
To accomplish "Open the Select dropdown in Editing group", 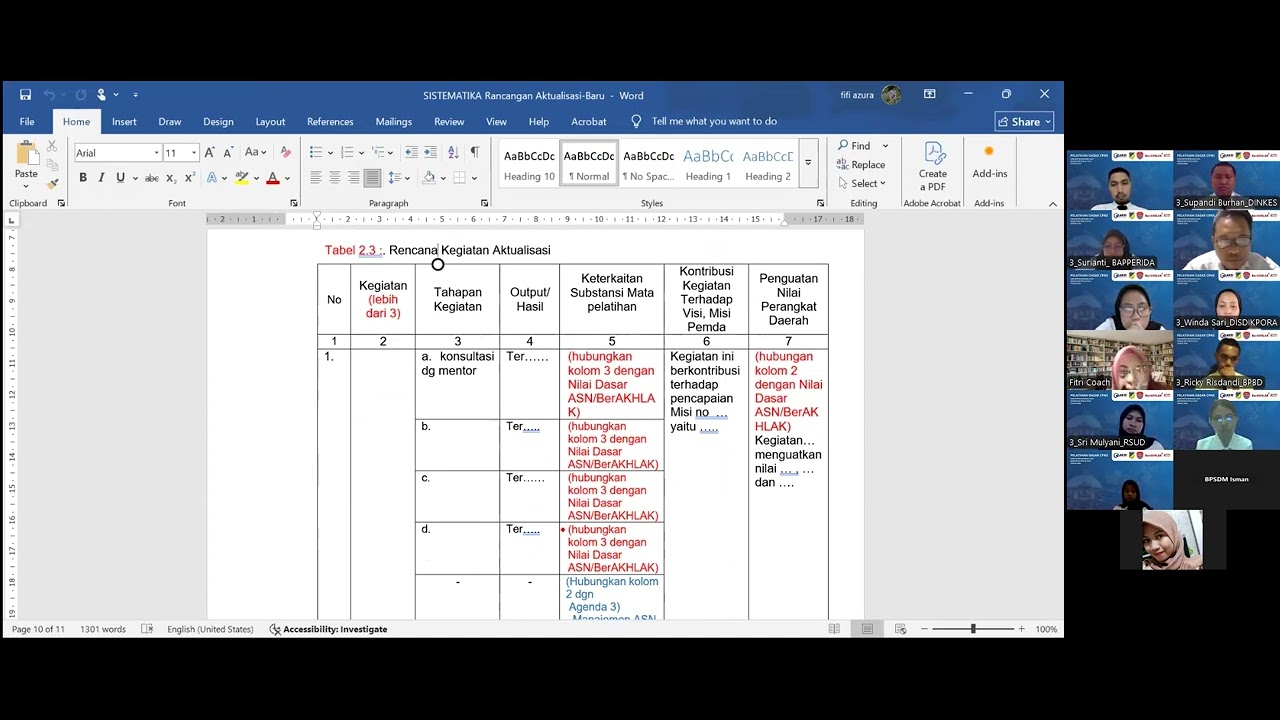I will pos(862,183).
